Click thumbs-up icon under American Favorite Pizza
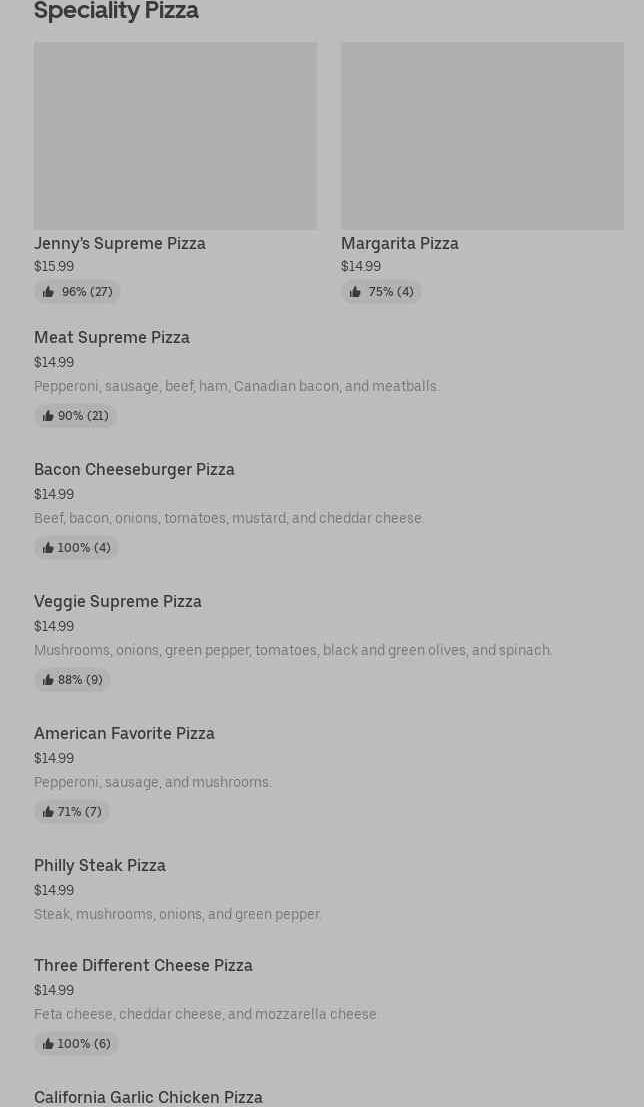Image resolution: width=644 pixels, height=1107 pixels. point(48,812)
